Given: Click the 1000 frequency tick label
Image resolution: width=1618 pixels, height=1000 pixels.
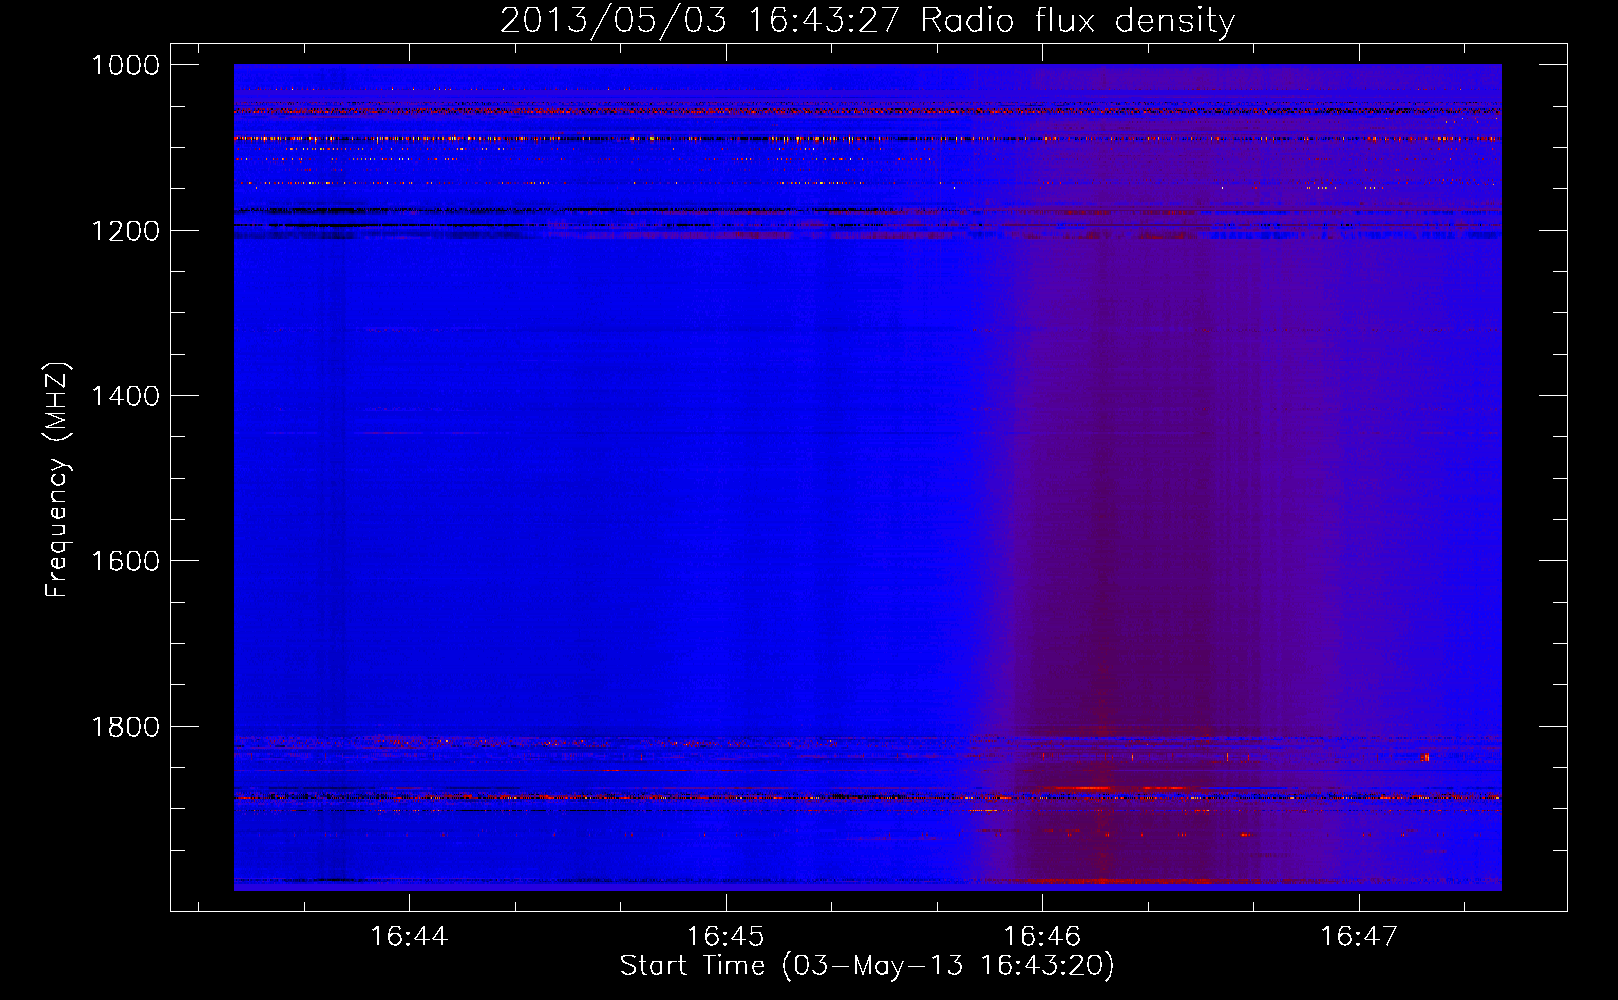Looking at the screenshot, I should pyautogui.click(x=126, y=65).
